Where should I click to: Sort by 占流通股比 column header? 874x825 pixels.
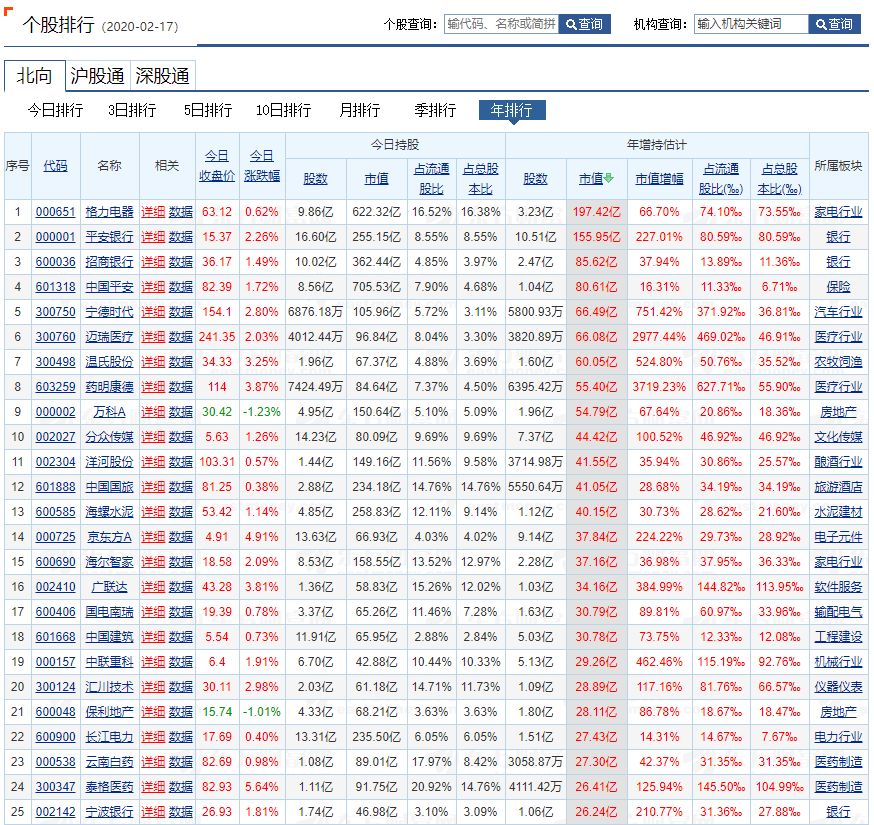[431, 178]
